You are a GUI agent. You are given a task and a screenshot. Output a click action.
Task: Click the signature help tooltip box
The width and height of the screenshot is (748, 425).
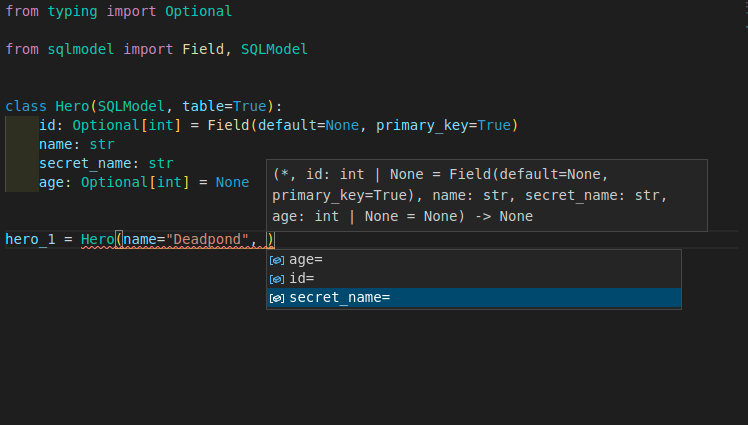coord(486,195)
